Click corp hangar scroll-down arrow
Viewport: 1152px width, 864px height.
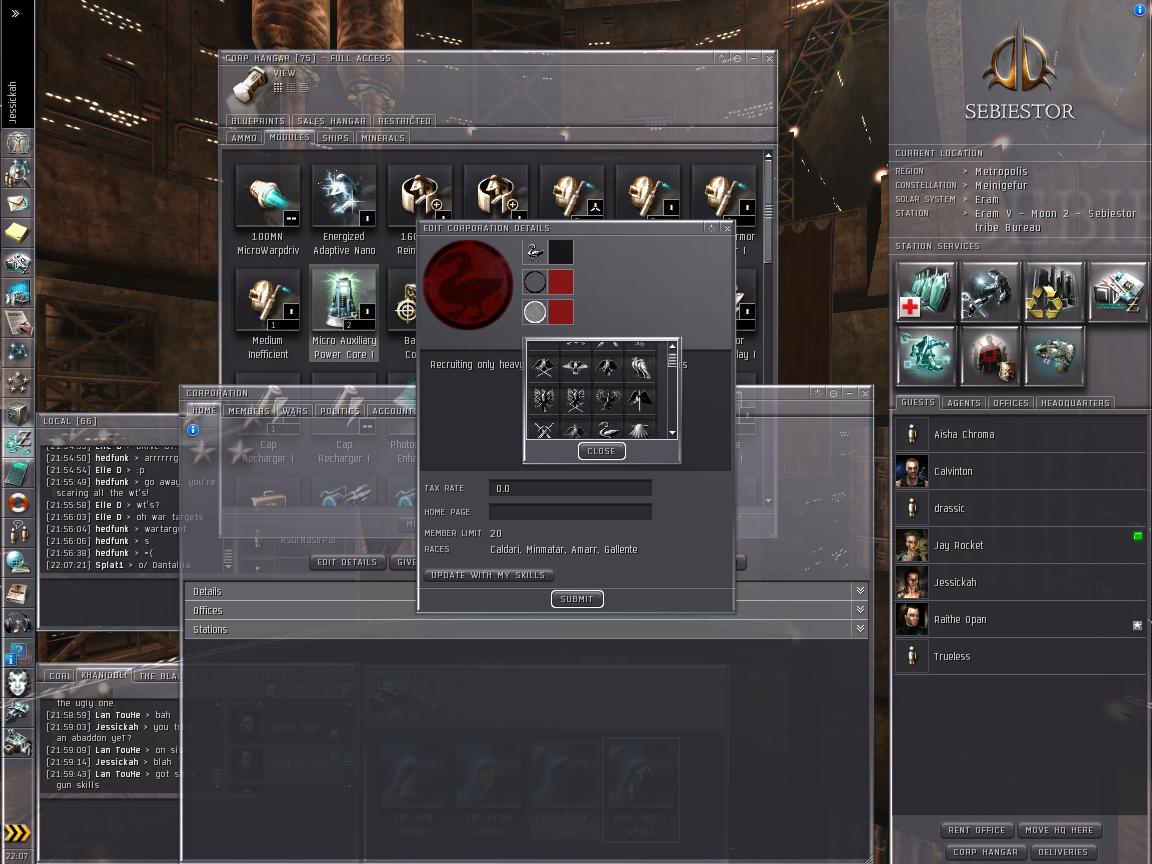768,501
